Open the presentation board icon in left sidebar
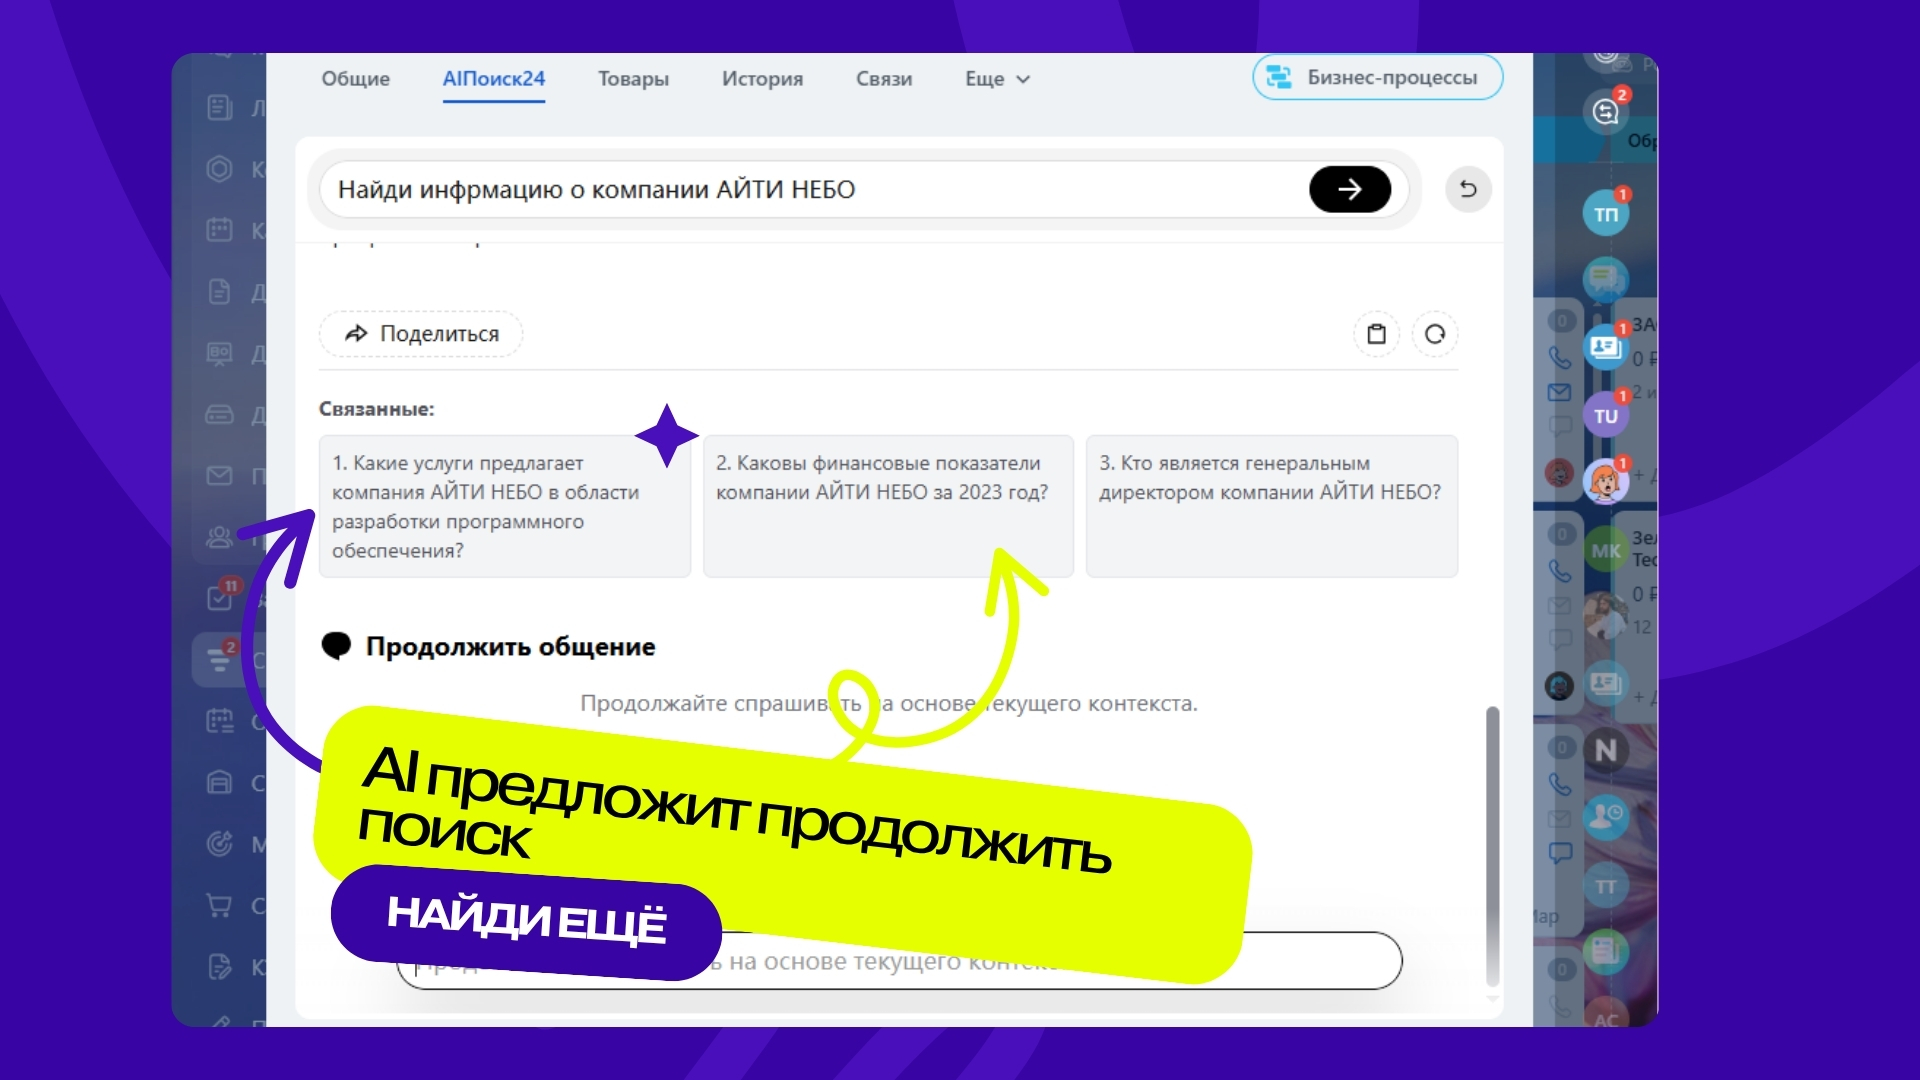Viewport: 1920px width, 1080px height. pos(219,353)
